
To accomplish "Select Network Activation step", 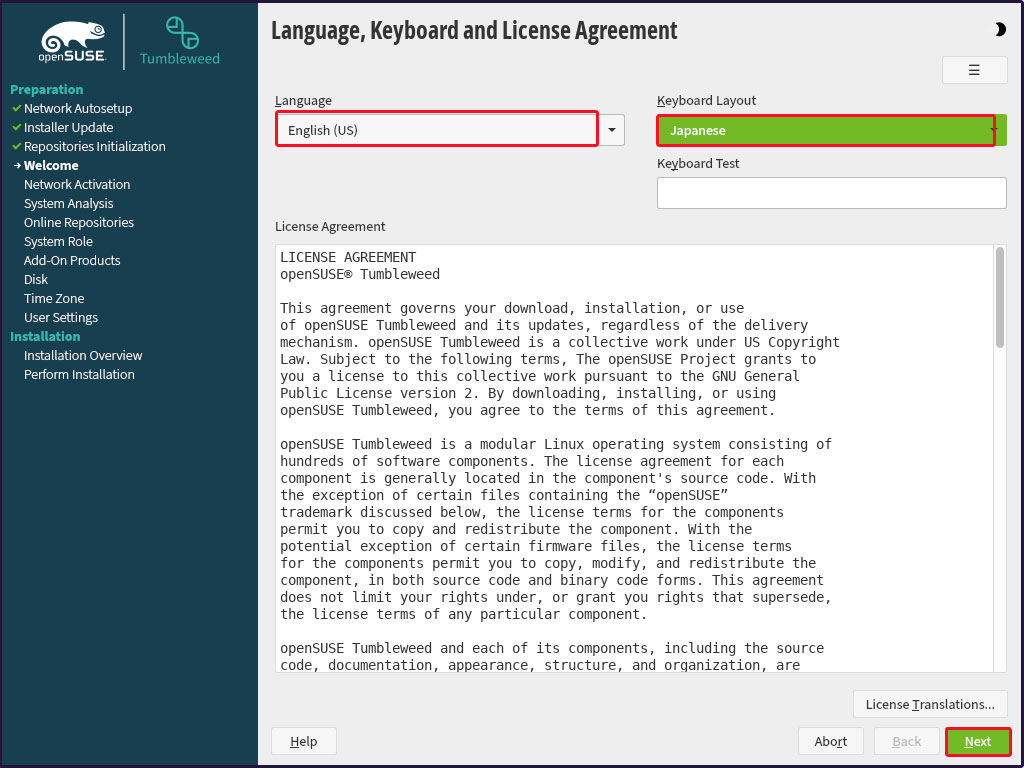I will point(77,184).
